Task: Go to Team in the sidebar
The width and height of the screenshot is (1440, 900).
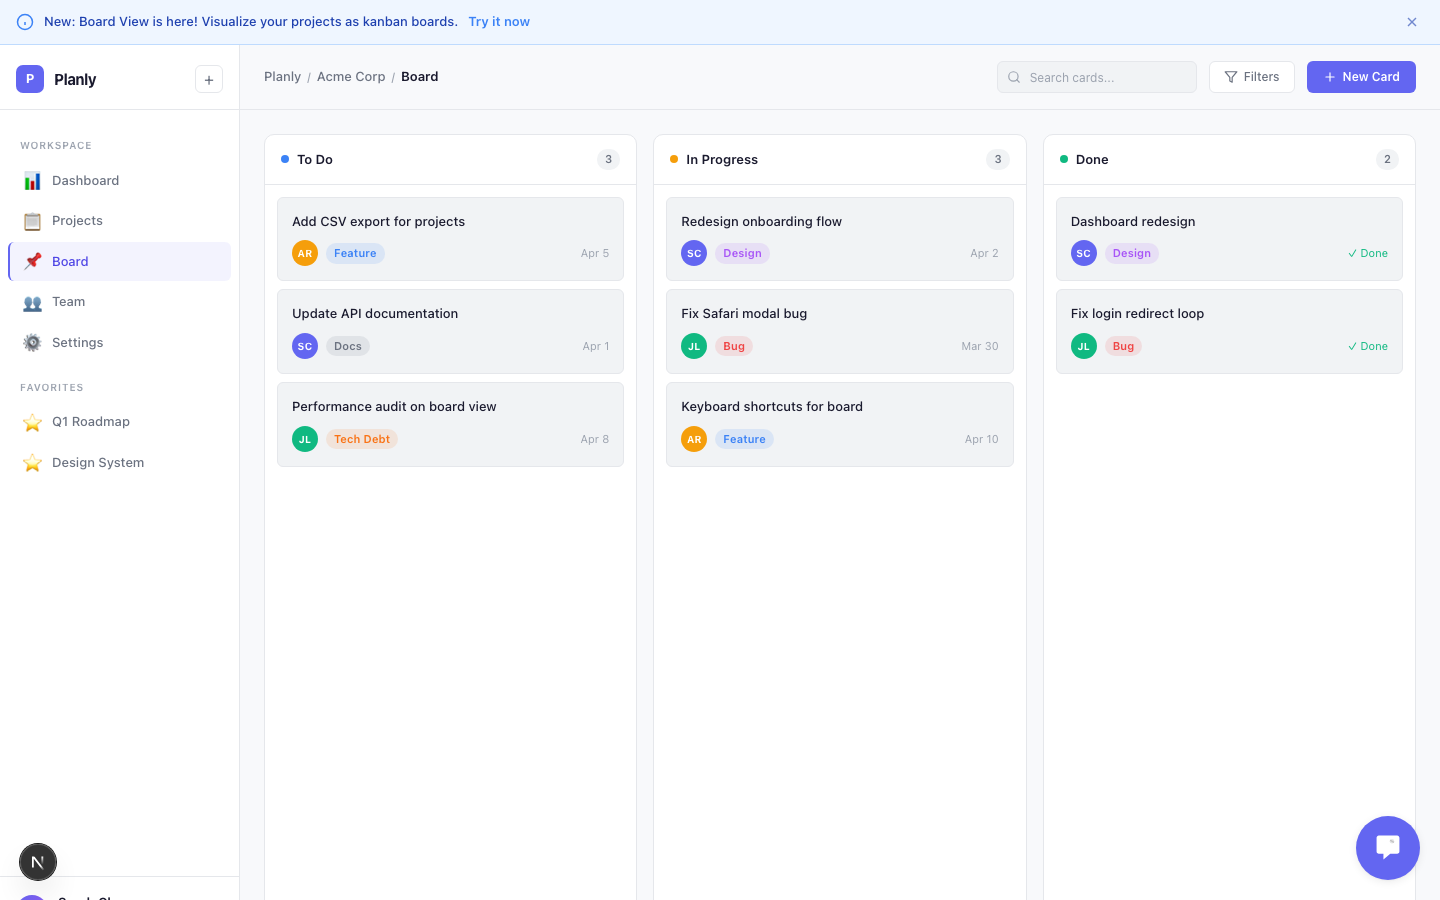Action: (x=68, y=302)
